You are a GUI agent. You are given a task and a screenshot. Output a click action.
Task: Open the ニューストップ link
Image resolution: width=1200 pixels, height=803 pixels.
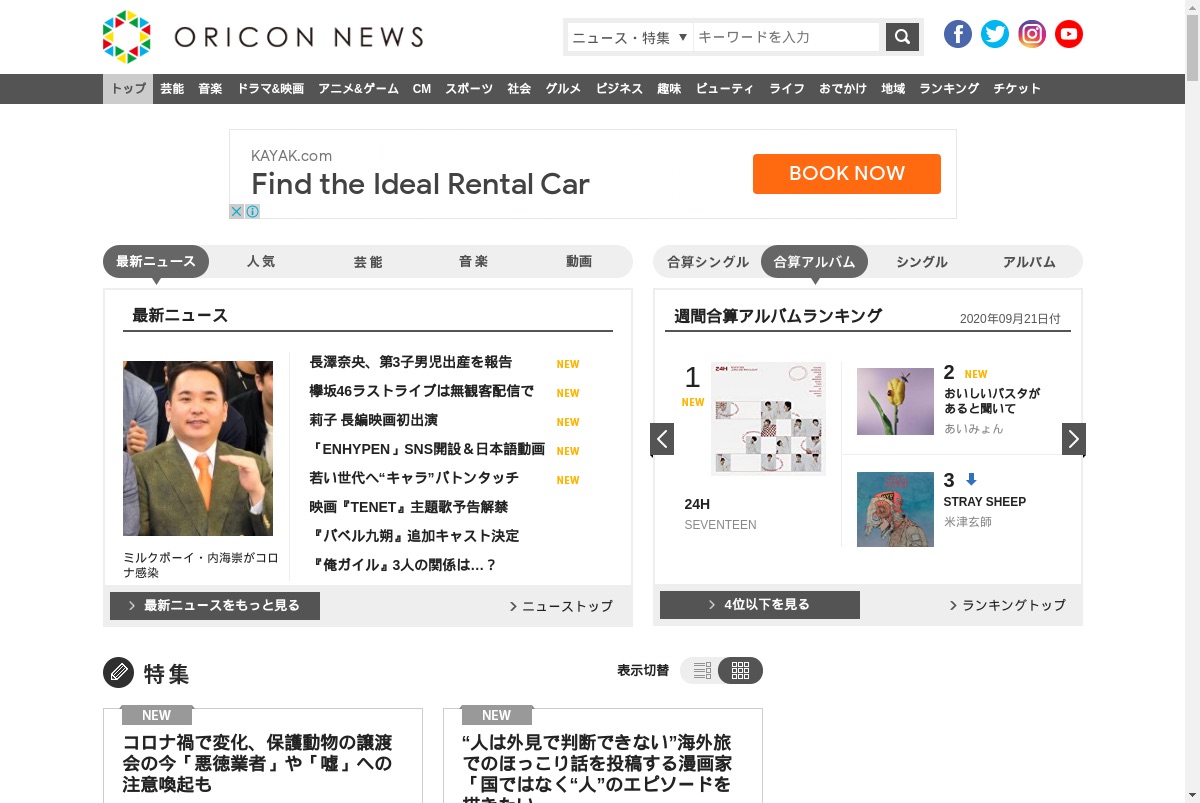[561, 606]
